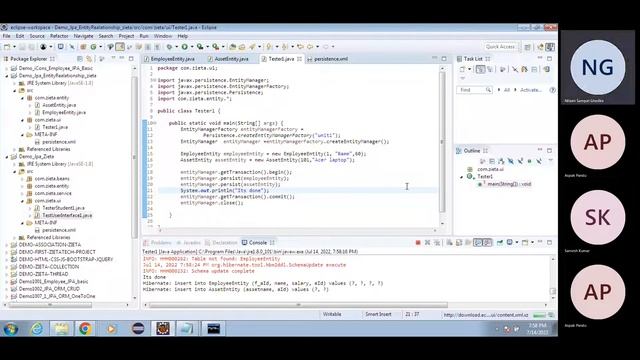Select main(String[]) method in Outline
The width and height of the screenshot is (640, 360).
coord(509,184)
